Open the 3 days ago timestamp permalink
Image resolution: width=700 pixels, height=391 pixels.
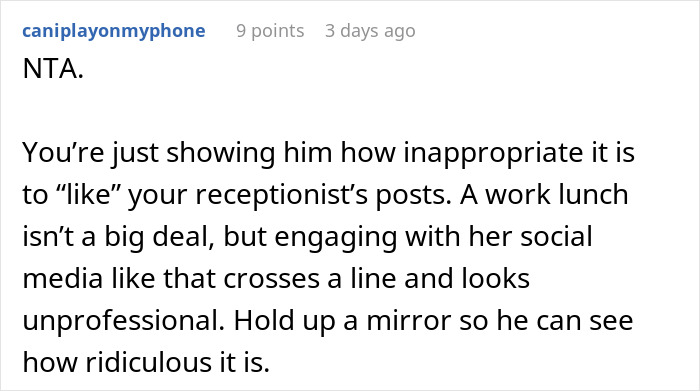370,31
